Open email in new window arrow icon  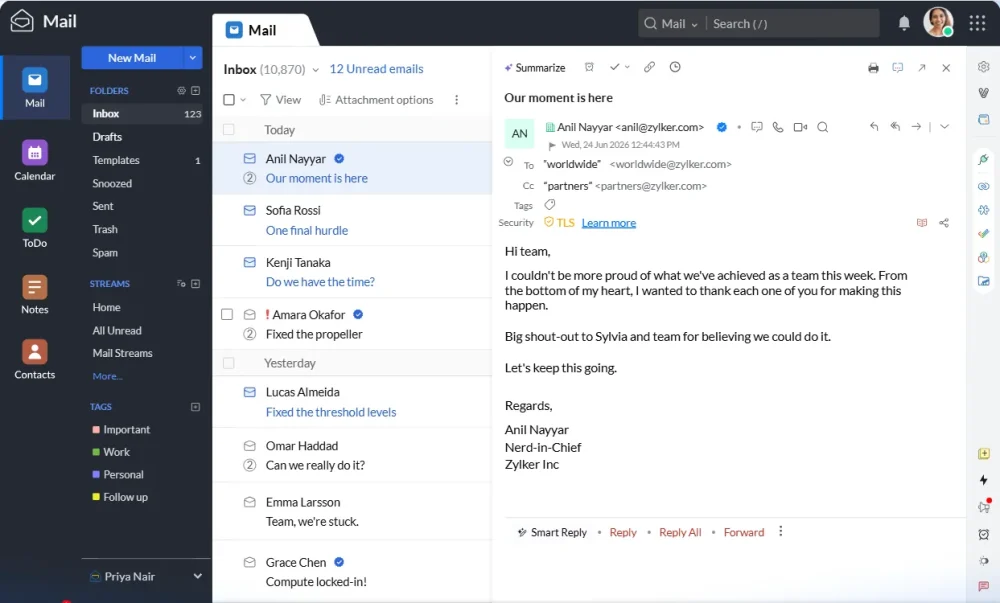coord(922,68)
